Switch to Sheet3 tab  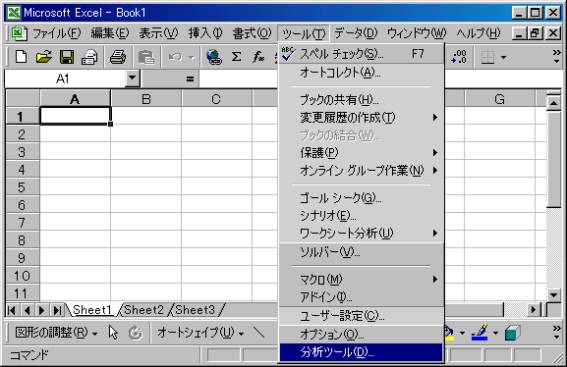coord(195,310)
